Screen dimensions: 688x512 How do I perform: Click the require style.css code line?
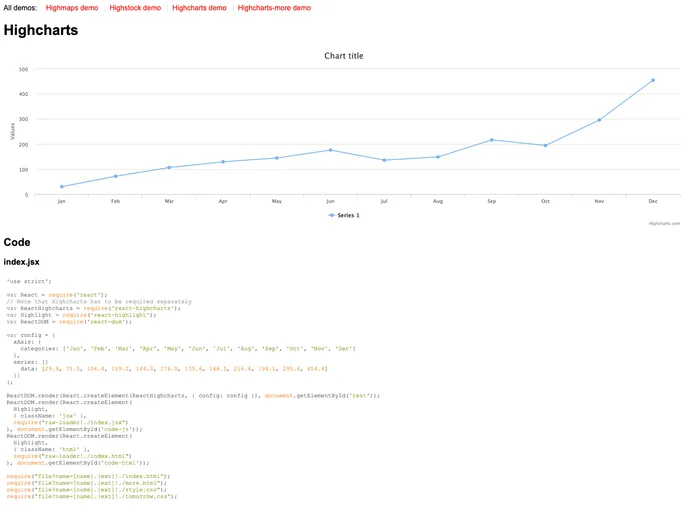click(x=86, y=490)
